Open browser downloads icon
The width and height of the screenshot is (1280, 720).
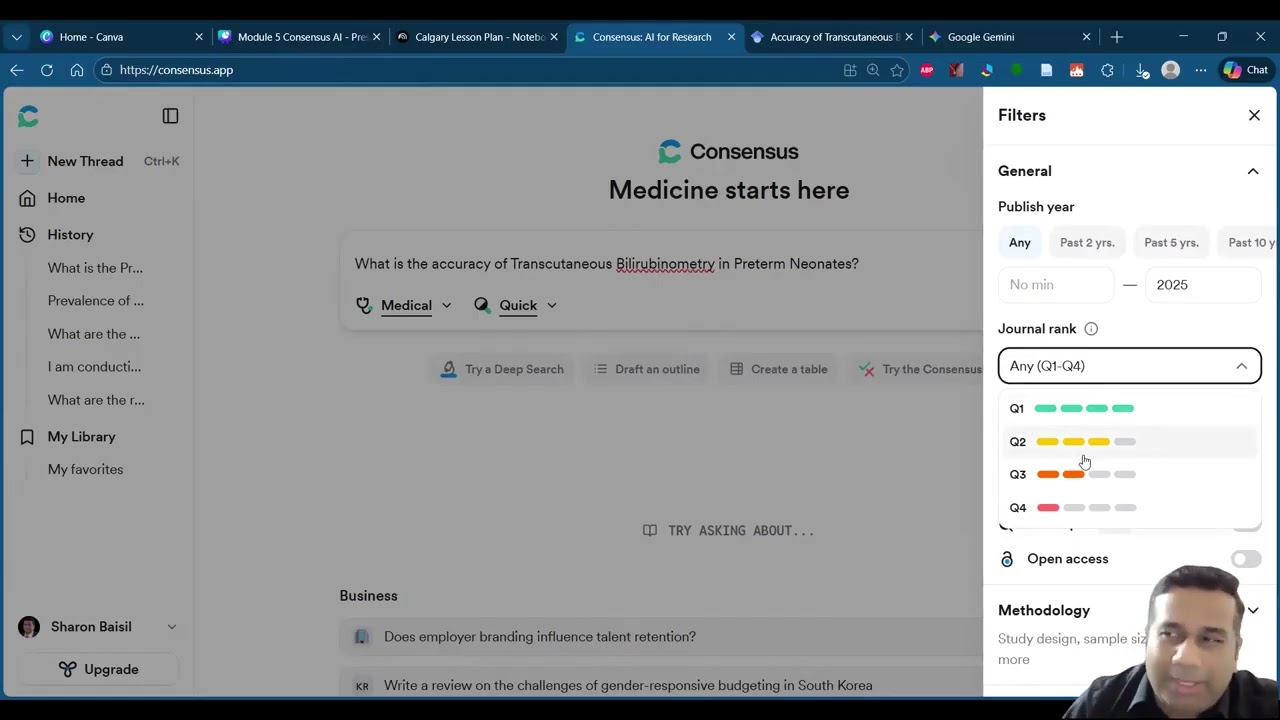click(x=1141, y=70)
